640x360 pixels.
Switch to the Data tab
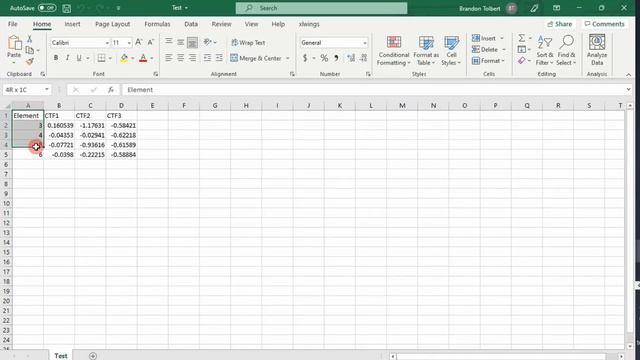pyautogui.click(x=191, y=24)
